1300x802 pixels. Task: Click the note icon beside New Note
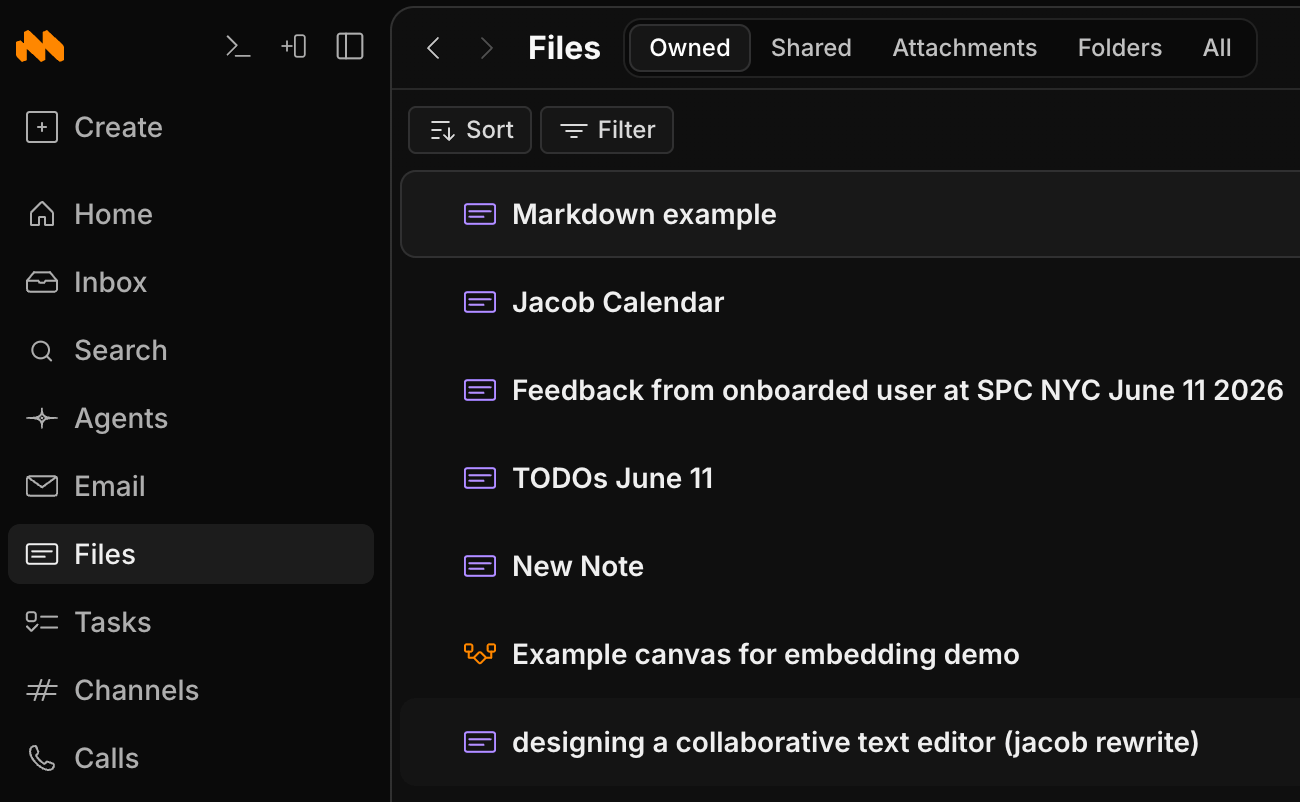(480, 566)
